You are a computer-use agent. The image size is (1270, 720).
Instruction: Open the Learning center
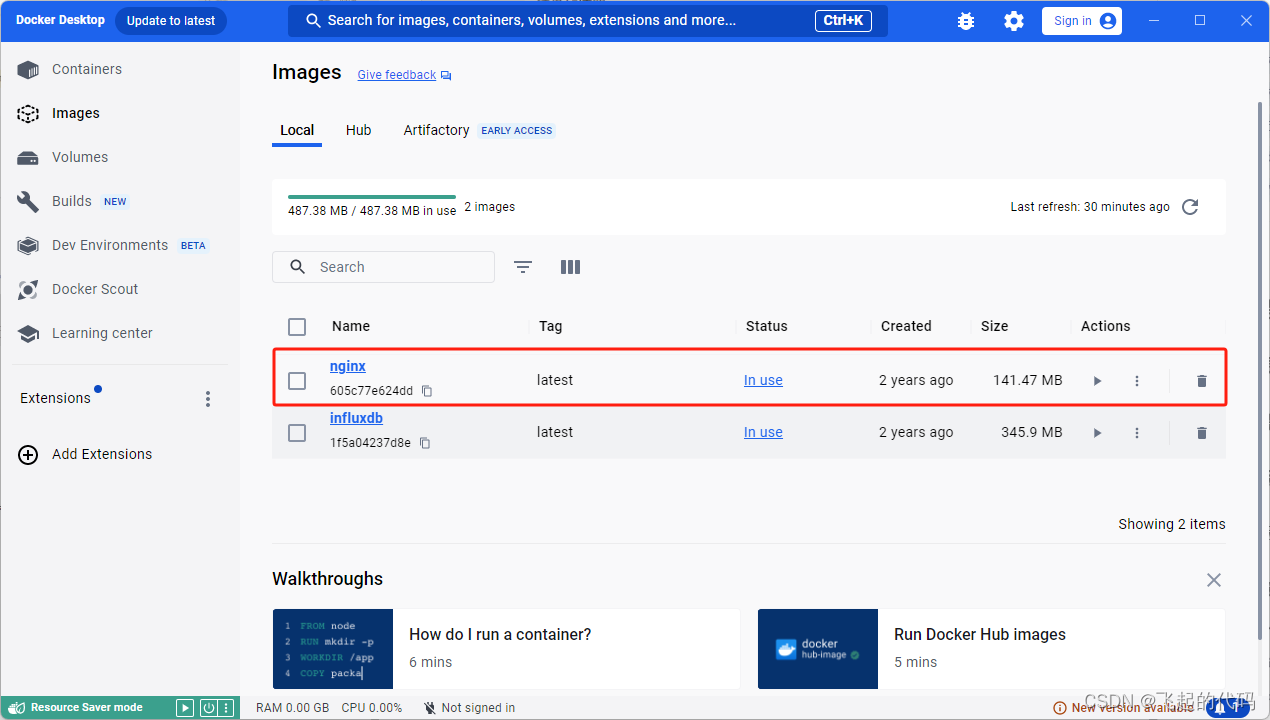pos(101,333)
